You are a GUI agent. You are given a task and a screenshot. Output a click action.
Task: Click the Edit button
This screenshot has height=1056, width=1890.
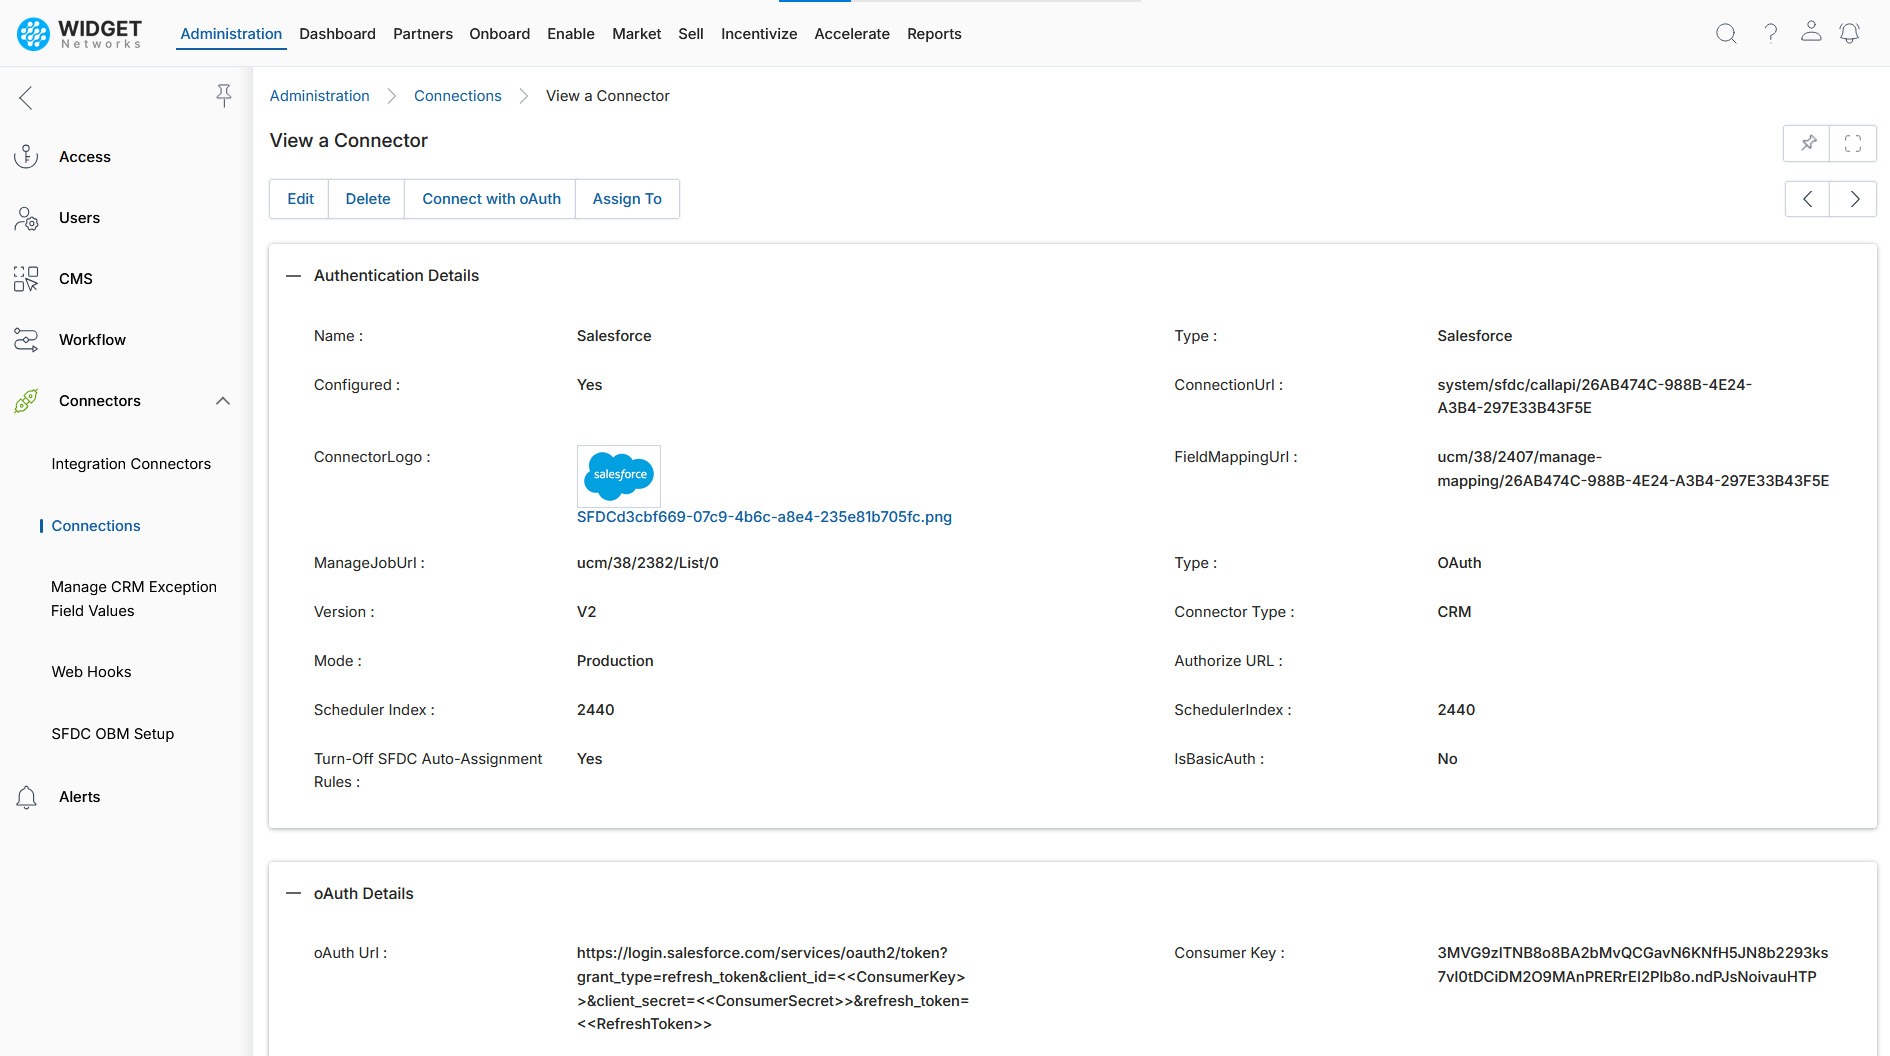[300, 199]
